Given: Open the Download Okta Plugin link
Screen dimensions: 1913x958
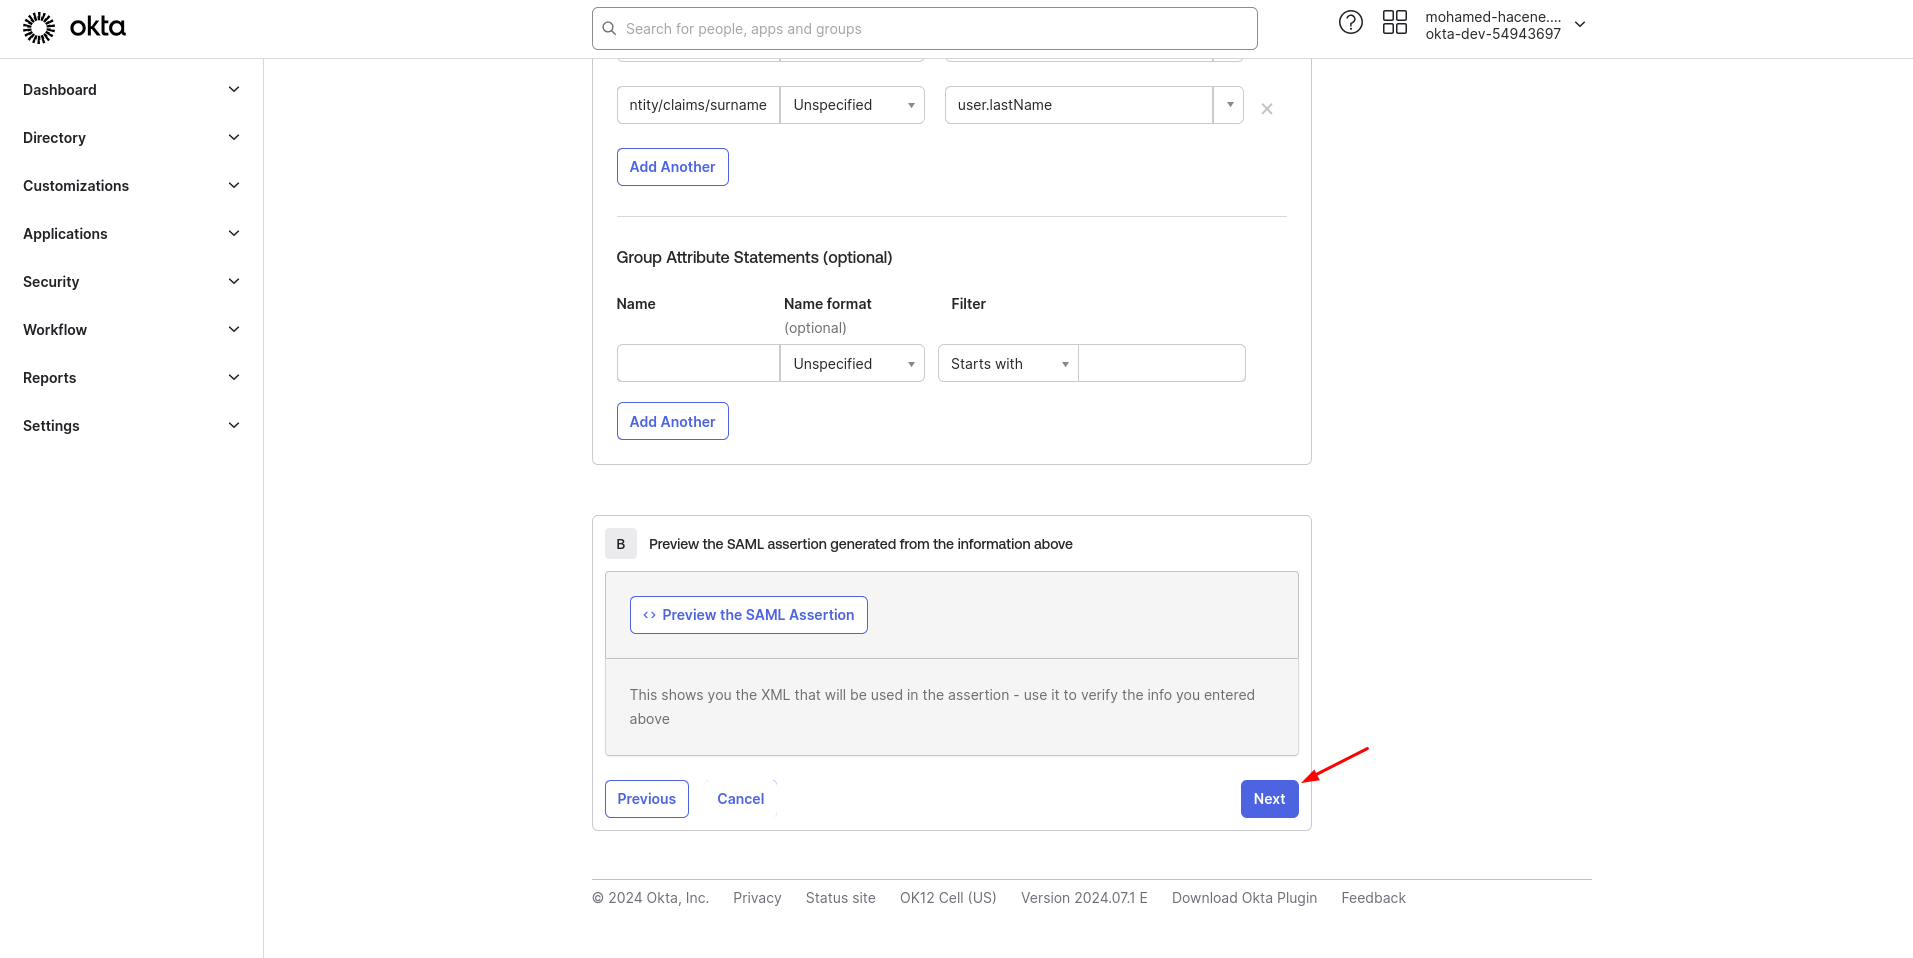Looking at the screenshot, I should [1244, 898].
